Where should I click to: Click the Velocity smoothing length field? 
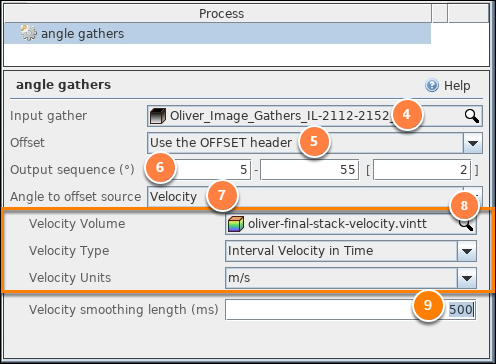click(351, 310)
